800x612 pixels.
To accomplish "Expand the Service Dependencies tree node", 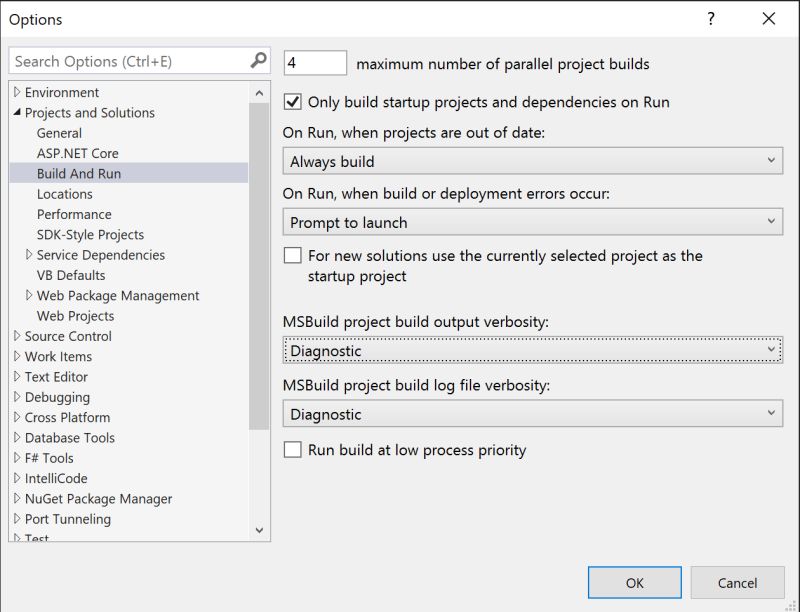I will (x=27, y=255).
